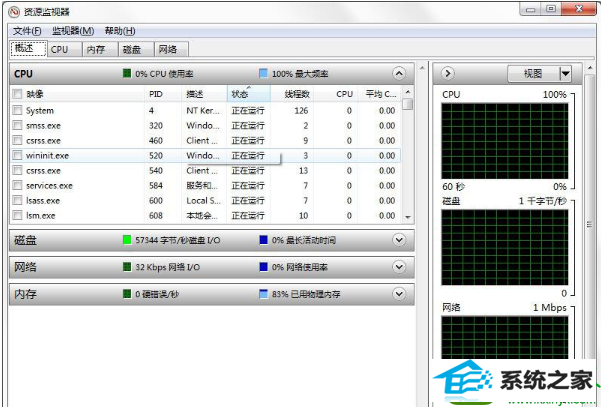Select the lsm.exe process name

(x=41, y=216)
